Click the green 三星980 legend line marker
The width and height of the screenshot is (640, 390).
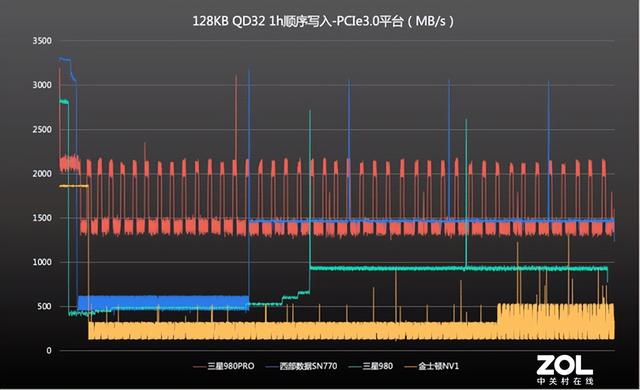click(x=355, y=366)
